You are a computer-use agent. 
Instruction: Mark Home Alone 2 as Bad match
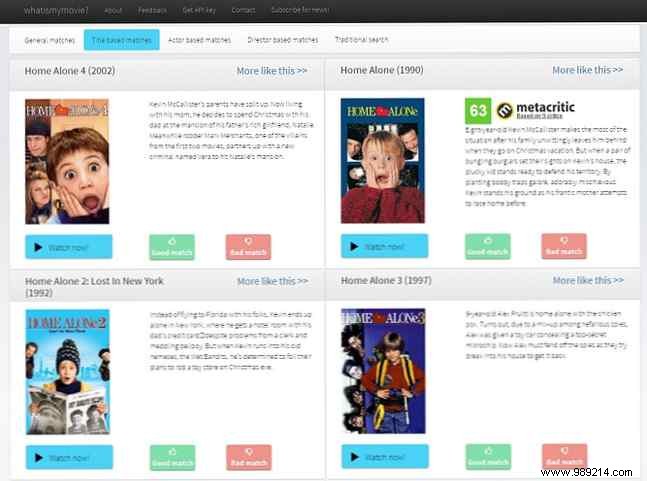click(249, 457)
